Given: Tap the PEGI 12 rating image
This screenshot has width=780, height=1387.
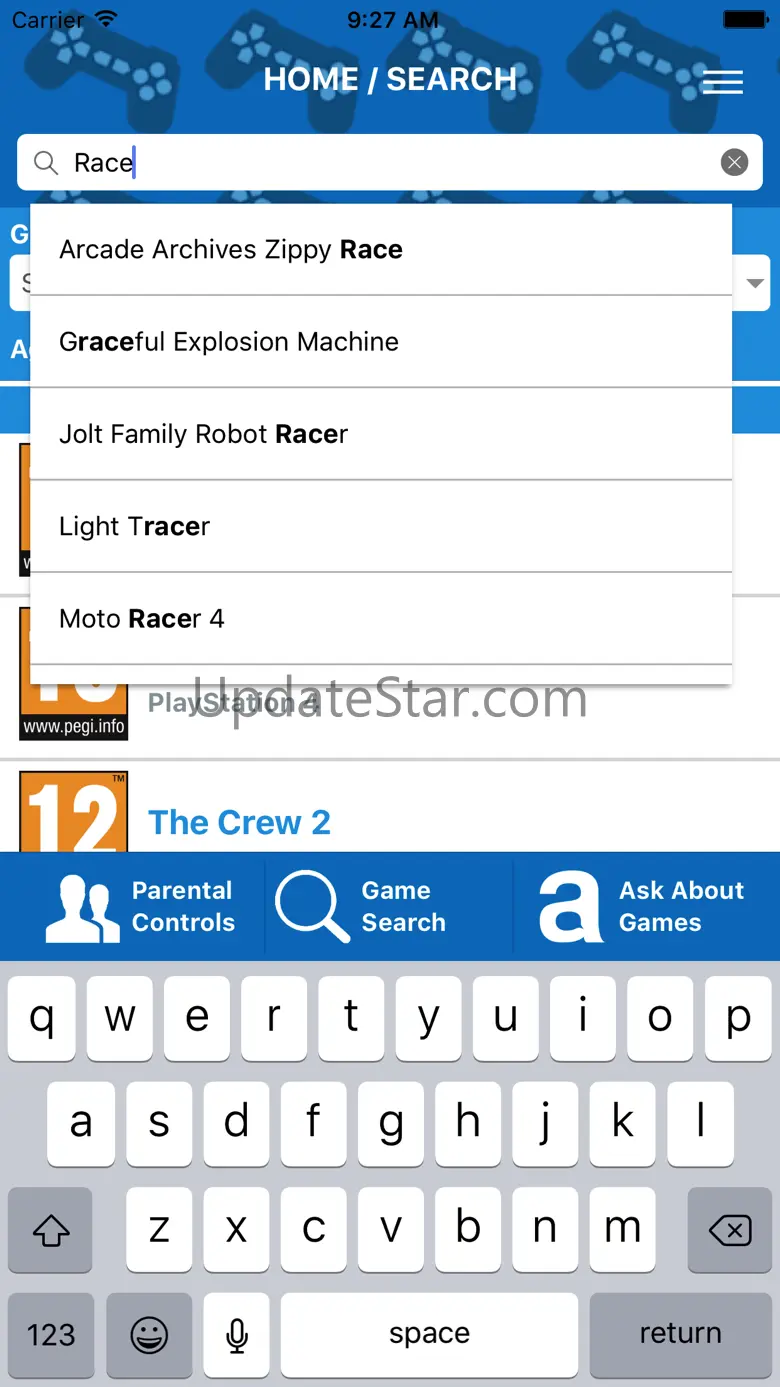Looking at the screenshot, I should tap(74, 811).
